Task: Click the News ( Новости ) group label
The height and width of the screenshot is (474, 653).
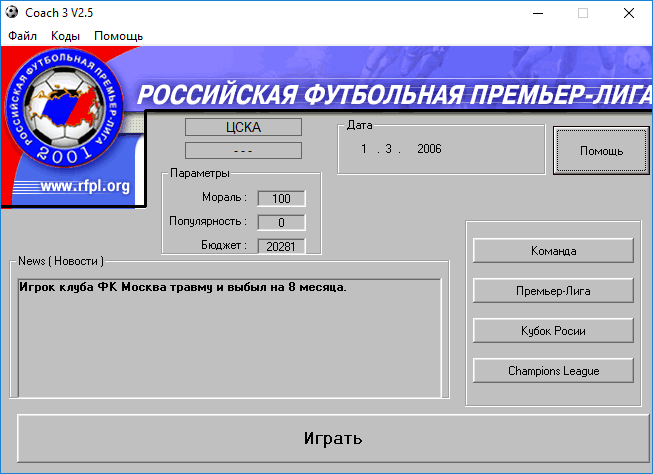Action: tap(61, 261)
